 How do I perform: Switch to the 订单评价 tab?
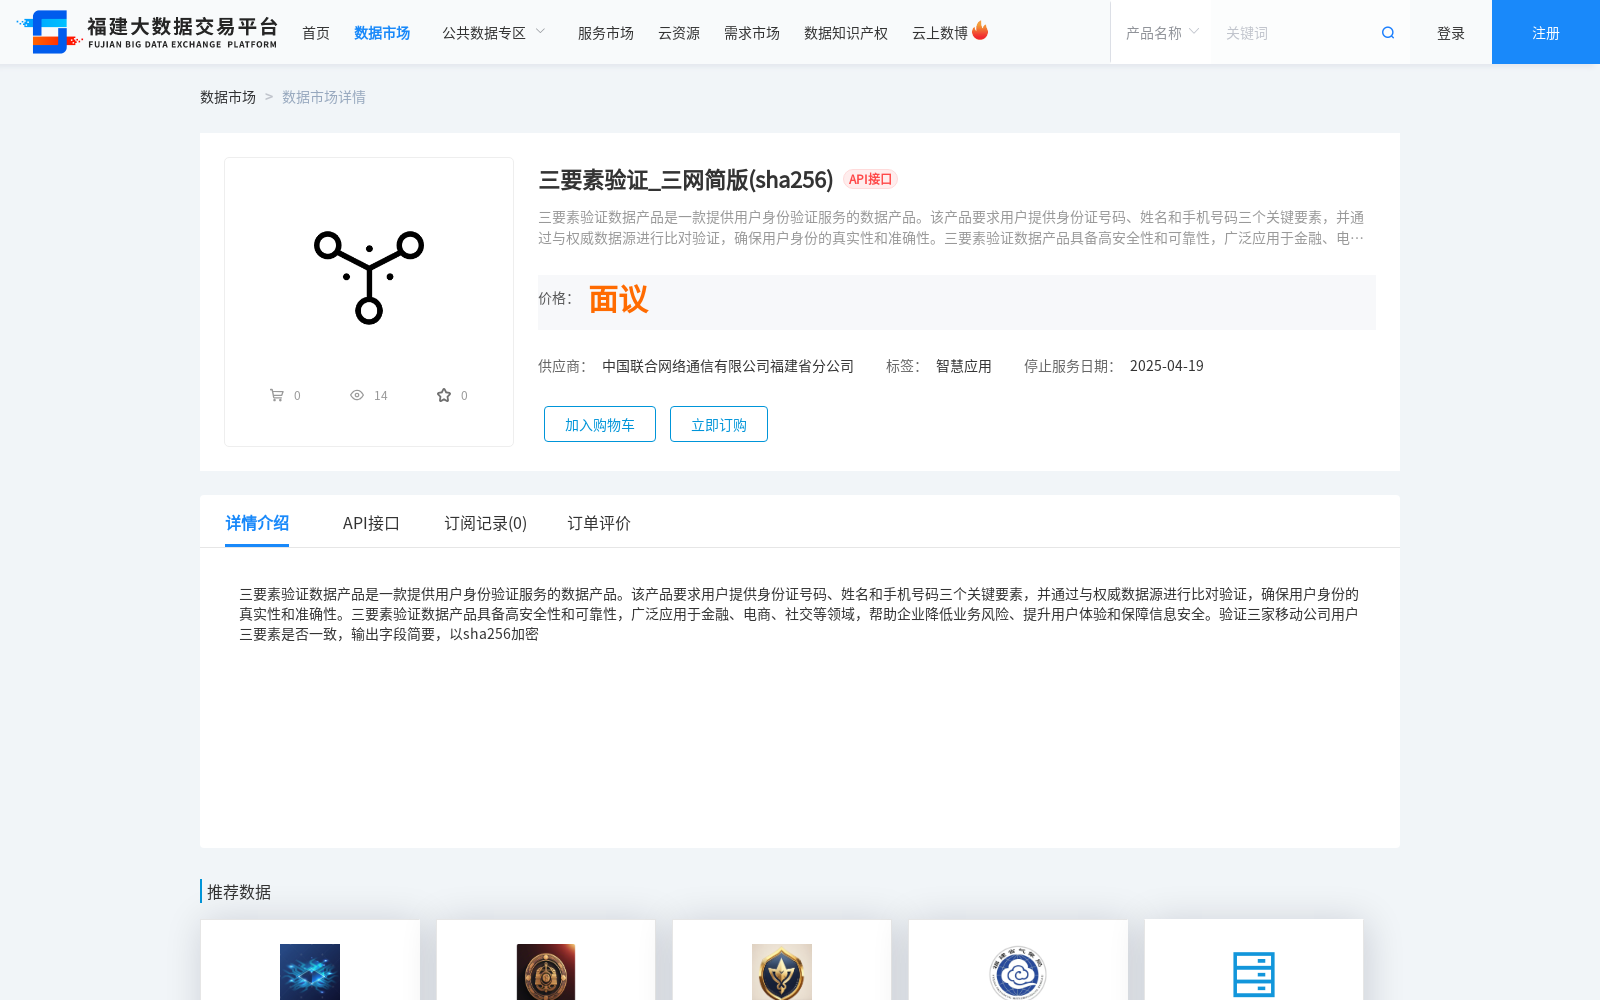(x=599, y=523)
